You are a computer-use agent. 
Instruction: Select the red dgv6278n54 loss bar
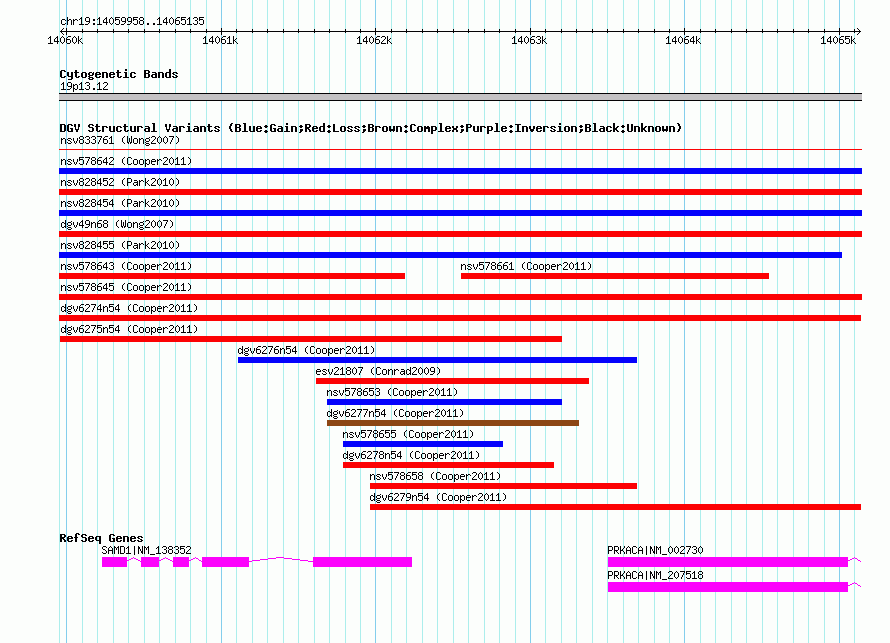448,465
